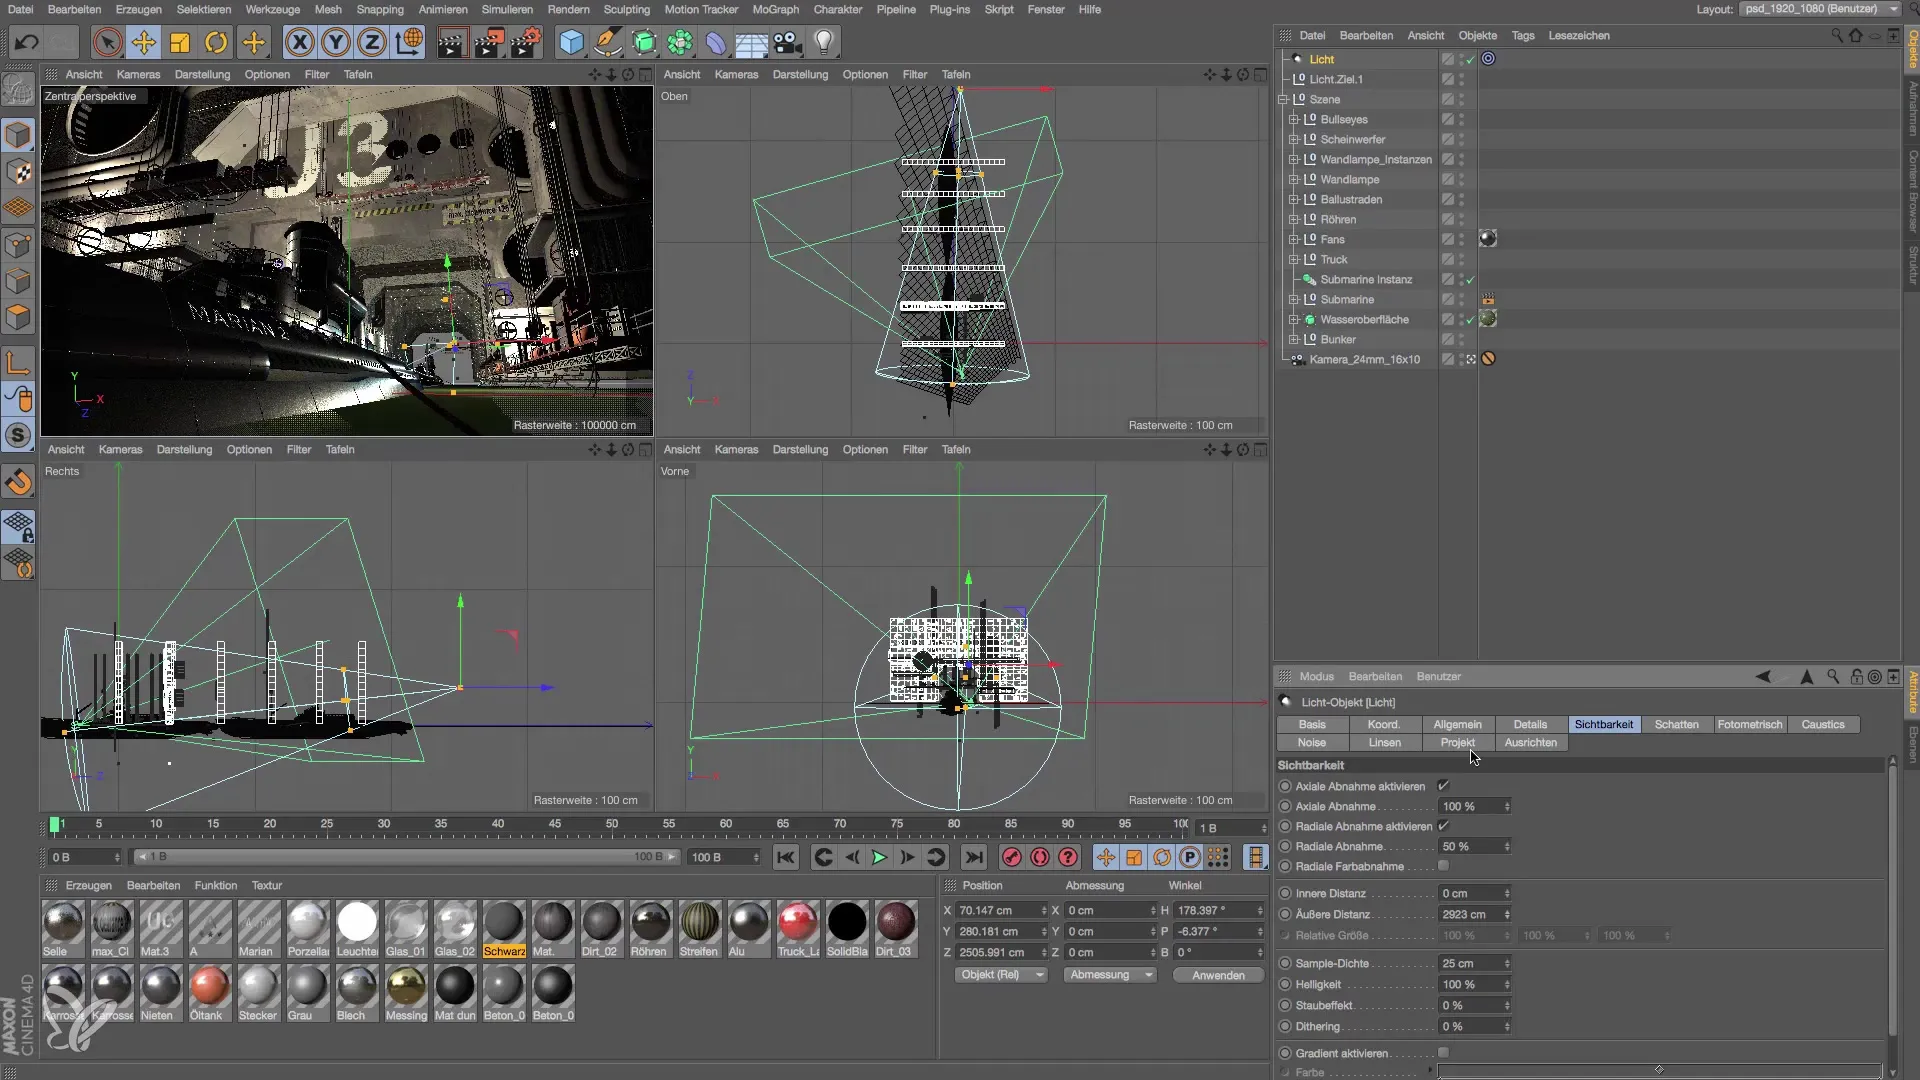
Task: Expand the Bullseyes group
Action: [x=1294, y=119]
